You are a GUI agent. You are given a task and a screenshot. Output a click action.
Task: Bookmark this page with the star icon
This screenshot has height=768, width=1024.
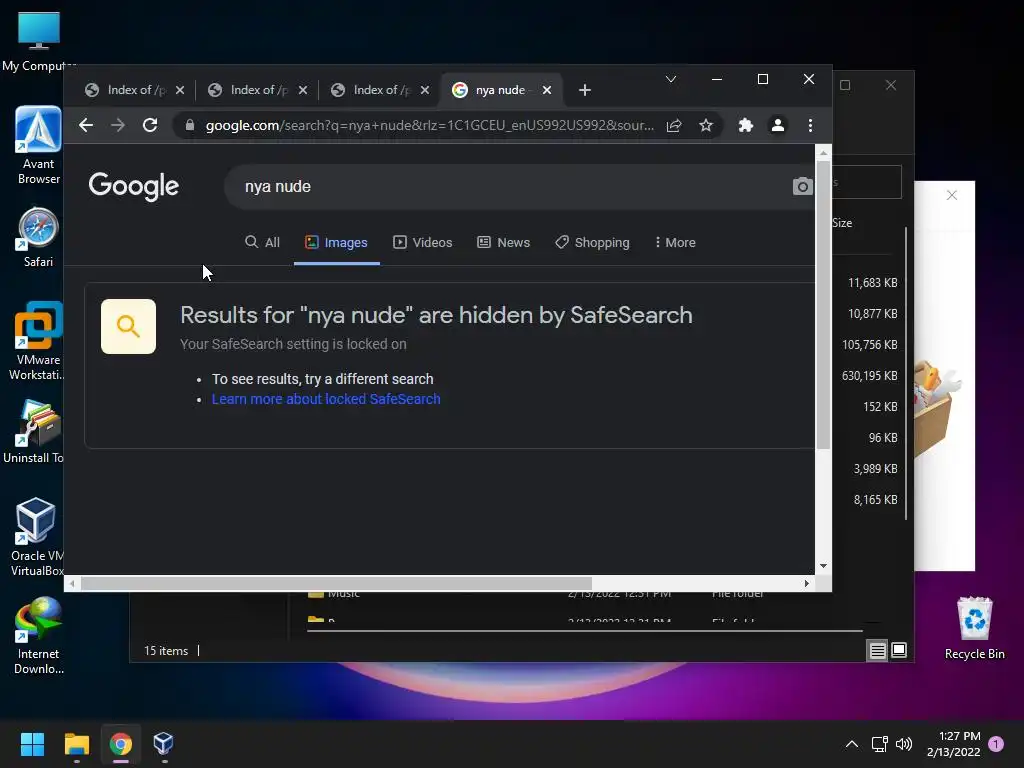706,125
